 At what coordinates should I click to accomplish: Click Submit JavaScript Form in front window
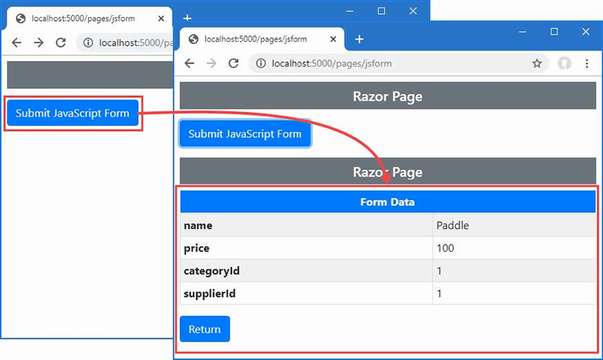pos(245,134)
